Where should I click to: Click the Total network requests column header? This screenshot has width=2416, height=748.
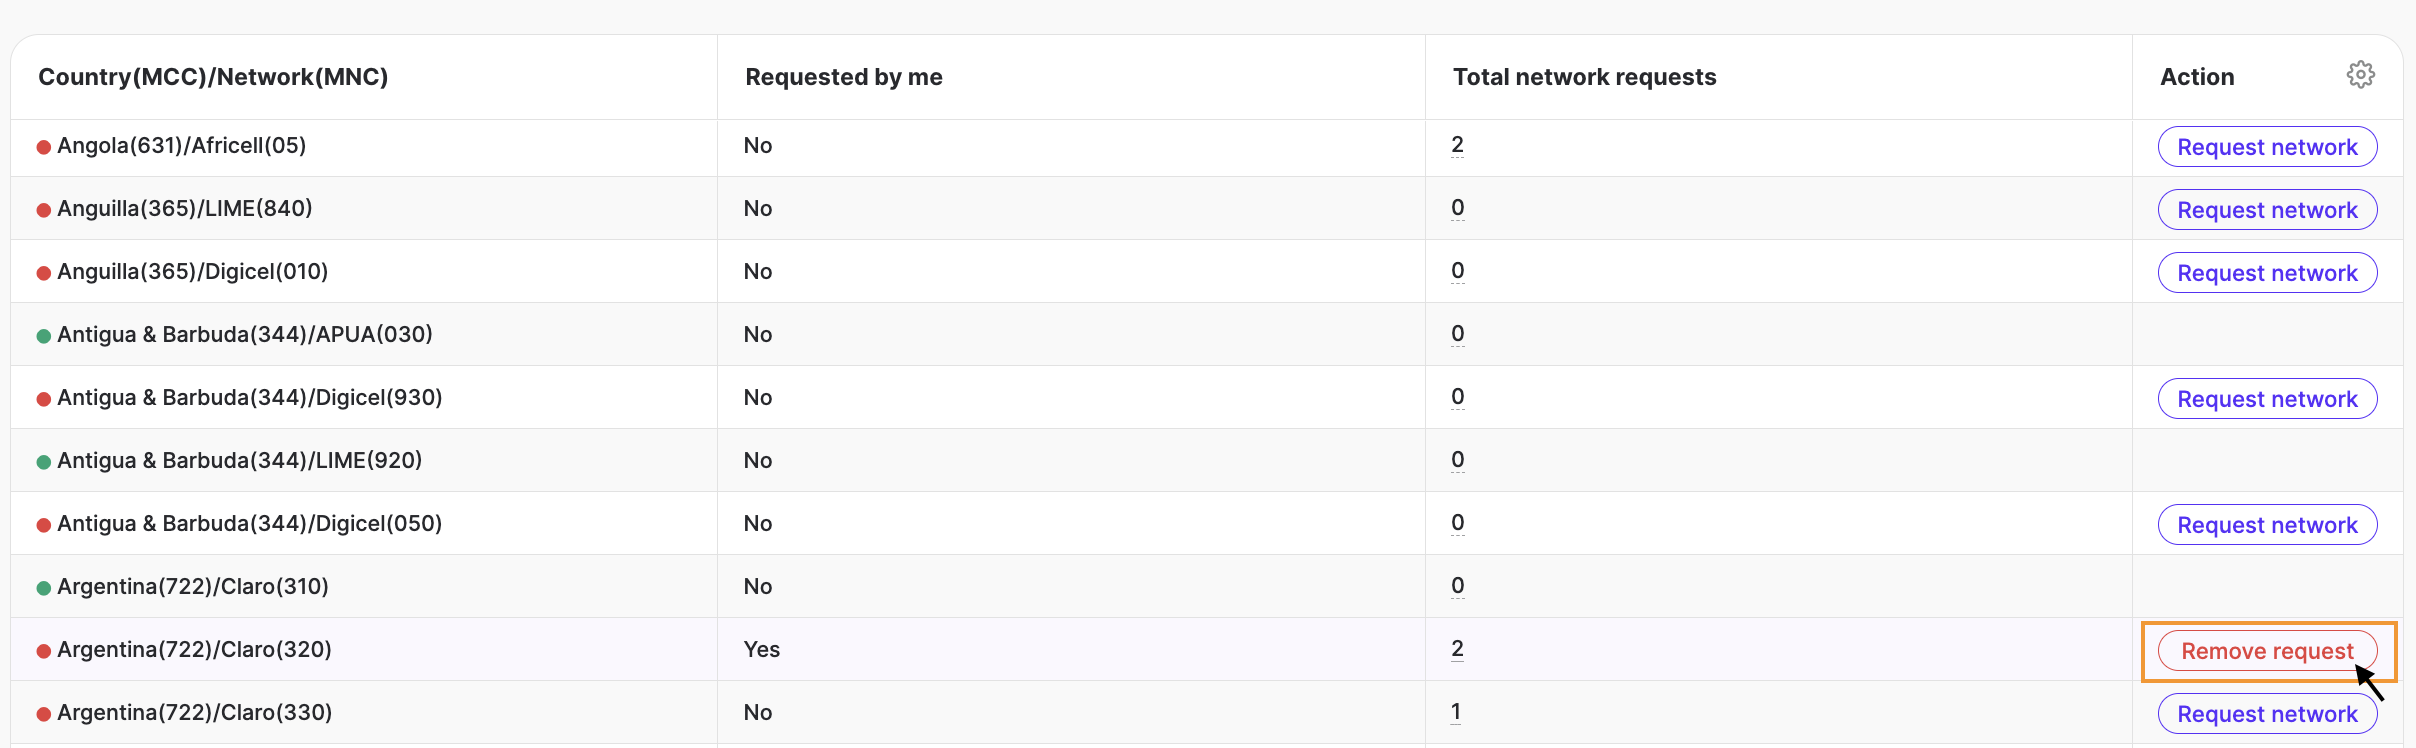(x=1584, y=77)
